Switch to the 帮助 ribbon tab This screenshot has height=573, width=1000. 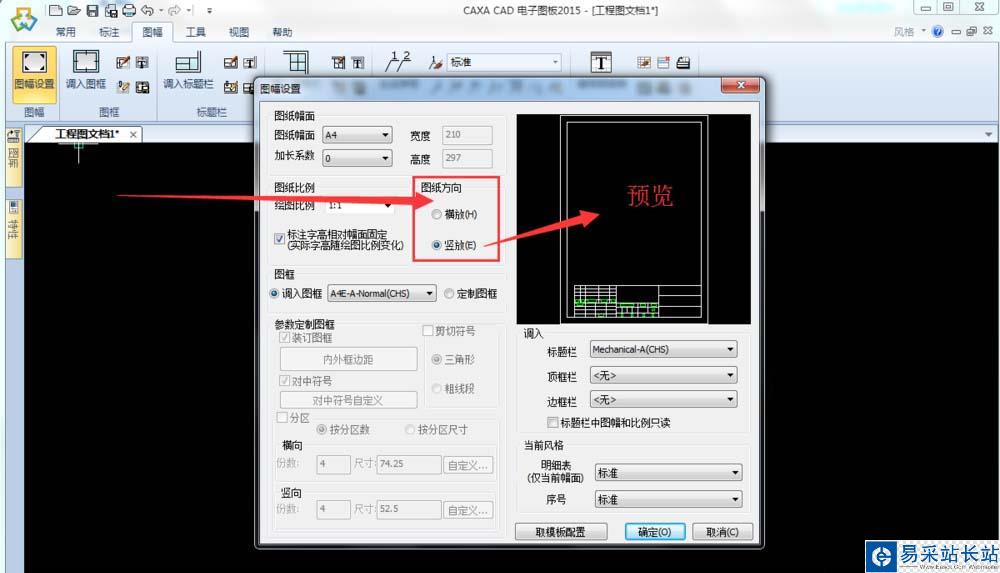point(282,32)
